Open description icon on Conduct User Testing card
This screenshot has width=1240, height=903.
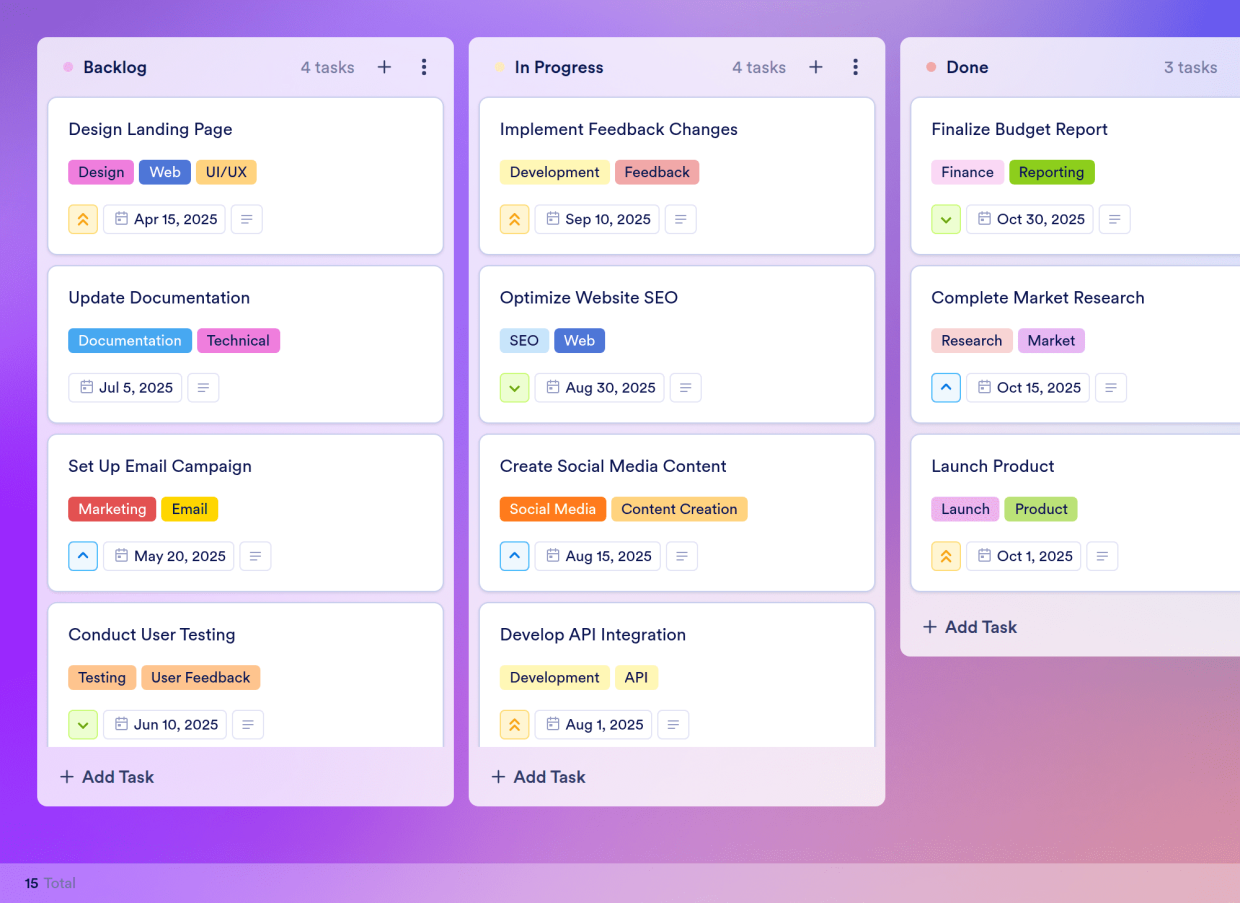coord(248,724)
